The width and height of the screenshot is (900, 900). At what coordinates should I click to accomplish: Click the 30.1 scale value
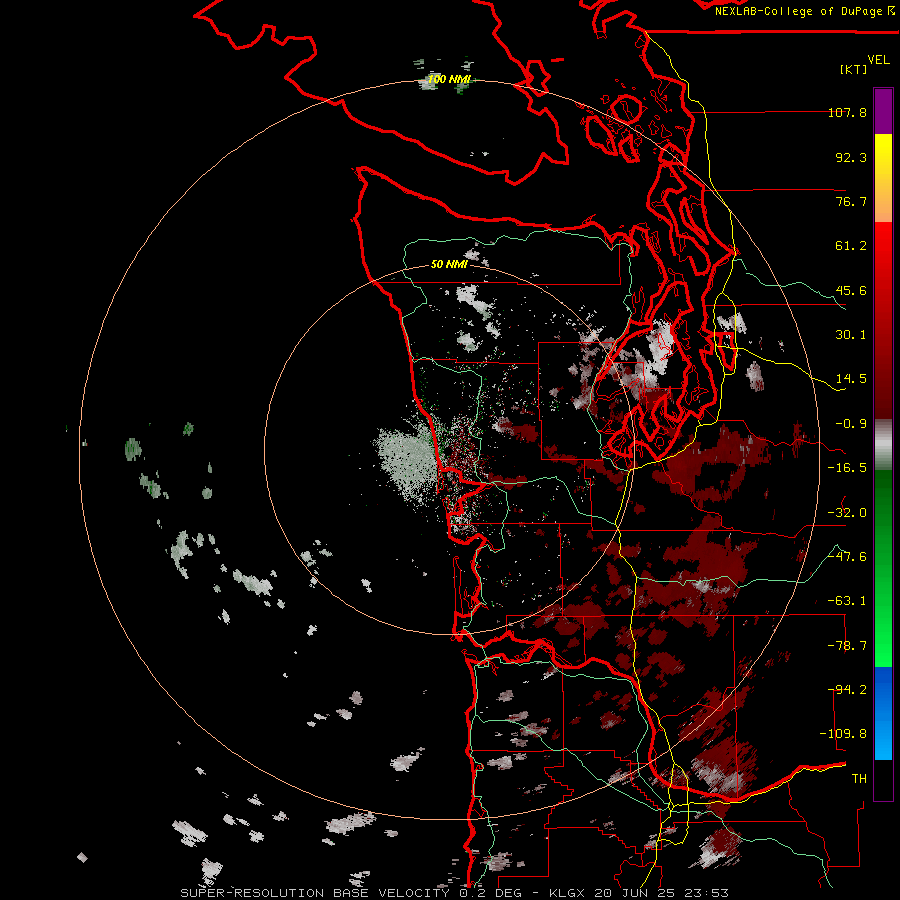(x=851, y=335)
